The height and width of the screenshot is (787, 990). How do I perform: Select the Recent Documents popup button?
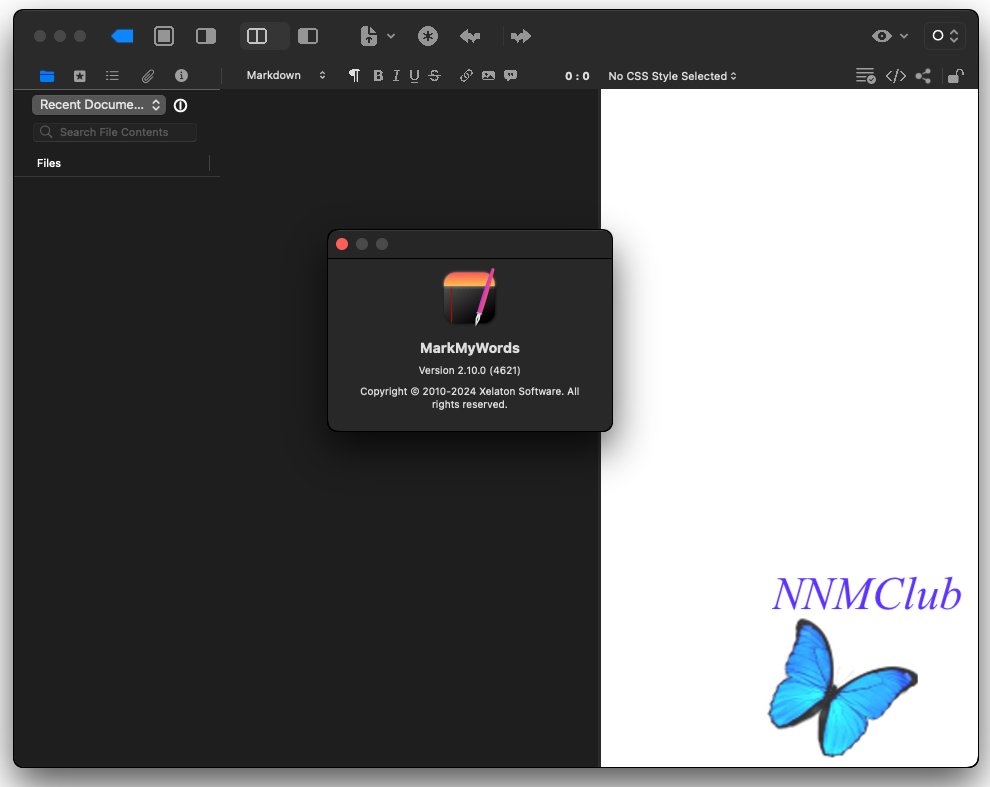click(x=99, y=105)
